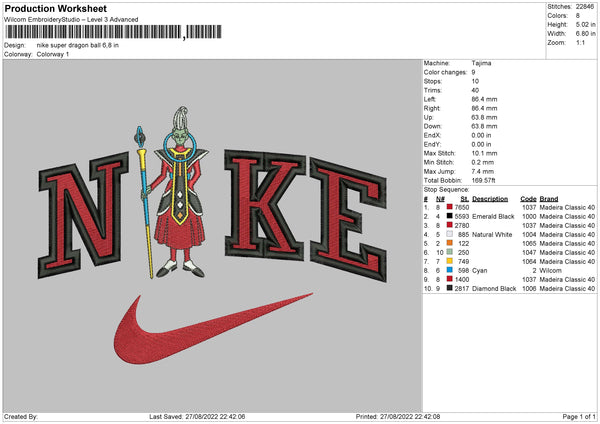Viewport: 600px width, 424px height.
Task: Click the 'Code' column header
Action: coord(528,199)
